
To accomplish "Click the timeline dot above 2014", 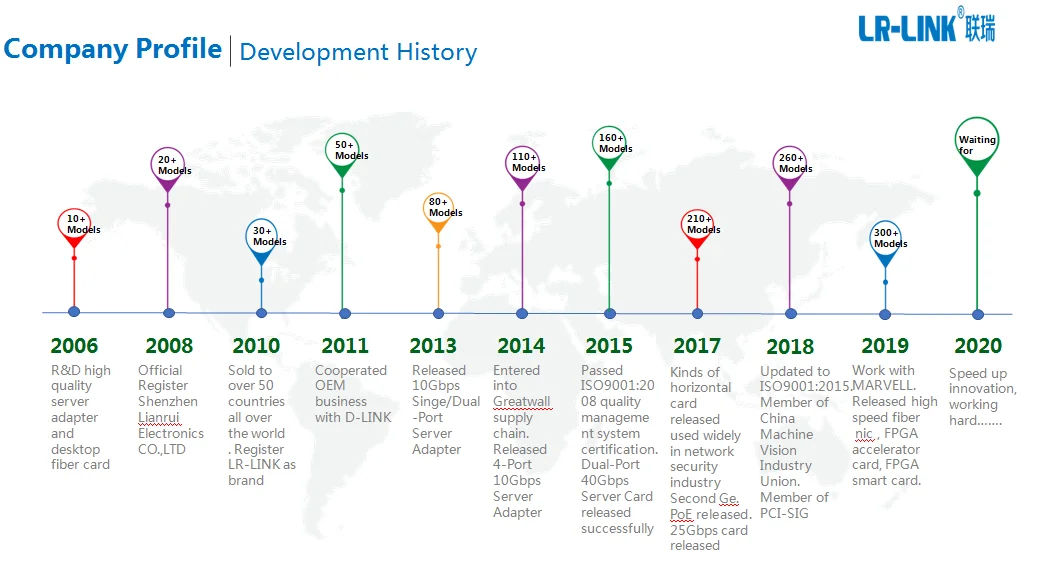I will pos(522,313).
